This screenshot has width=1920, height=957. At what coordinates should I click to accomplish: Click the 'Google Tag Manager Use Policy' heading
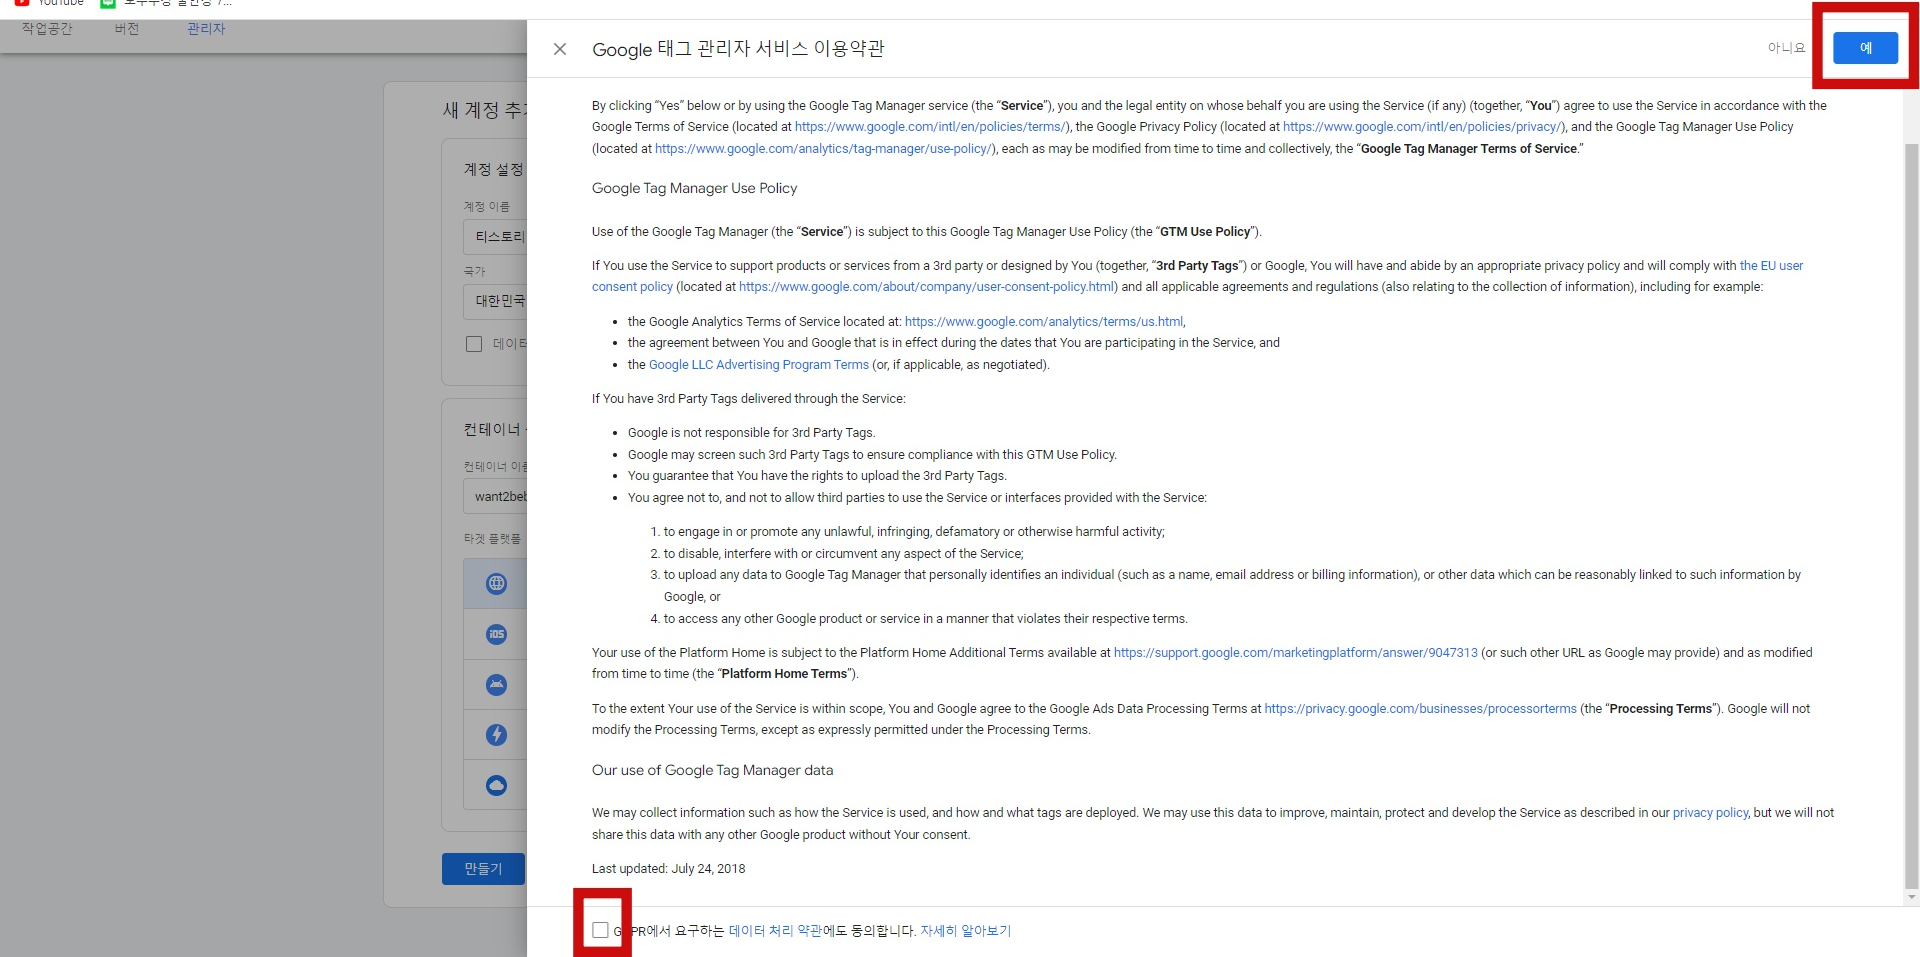coord(694,188)
